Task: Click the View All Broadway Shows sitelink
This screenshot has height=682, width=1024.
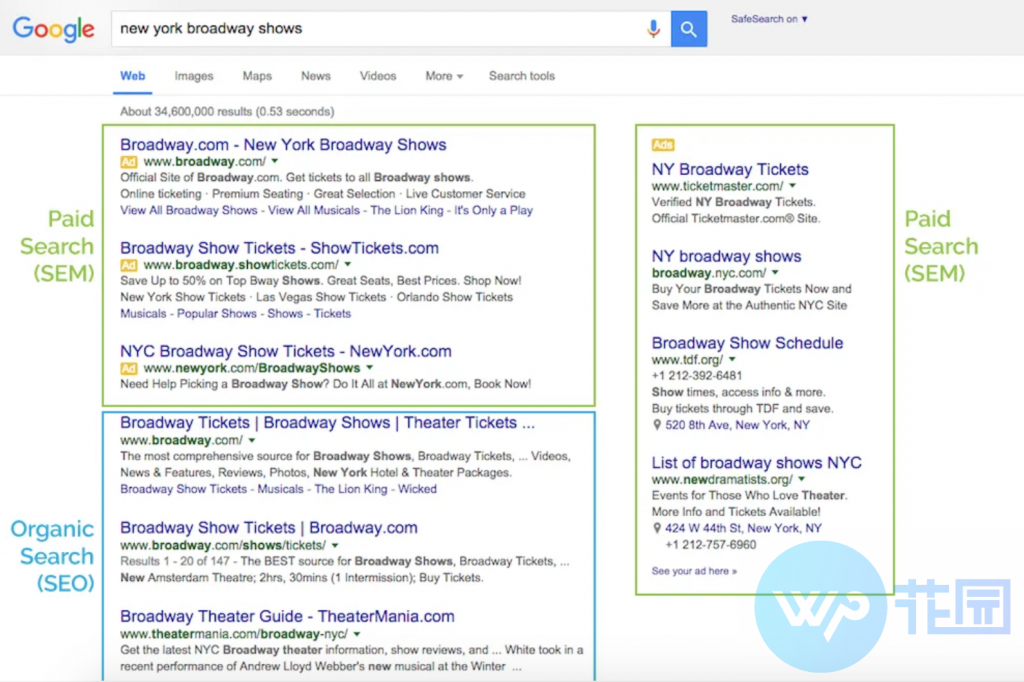Action: pyautogui.click(x=188, y=210)
